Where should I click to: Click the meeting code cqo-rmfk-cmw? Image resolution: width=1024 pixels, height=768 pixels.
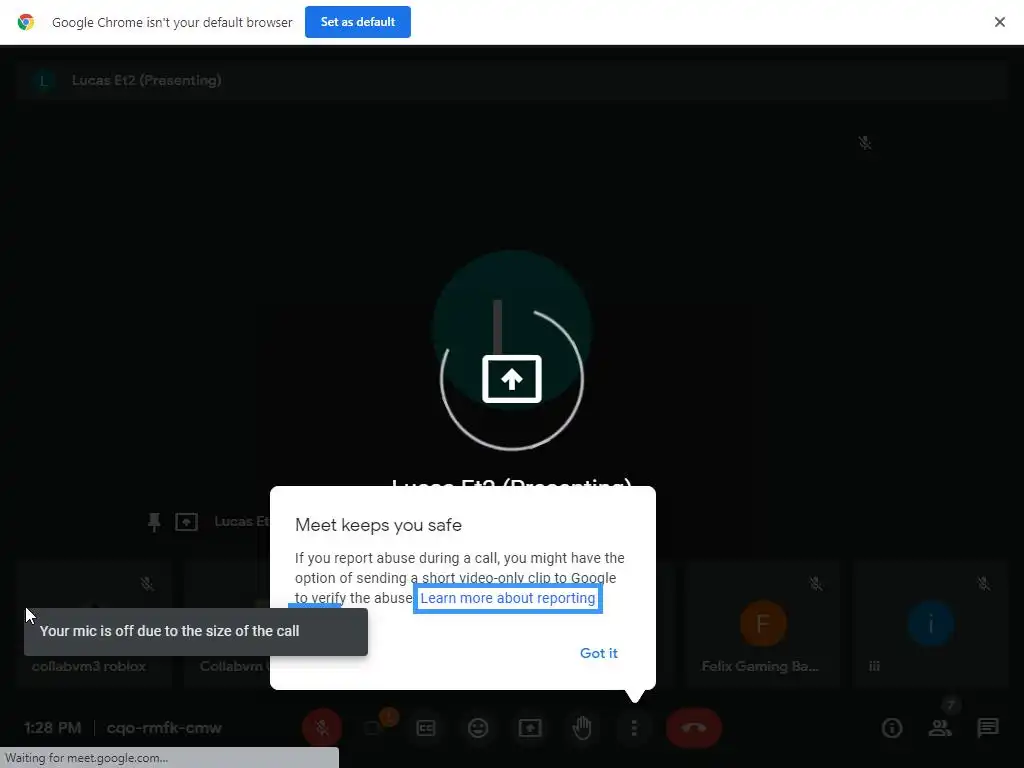click(x=164, y=728)
